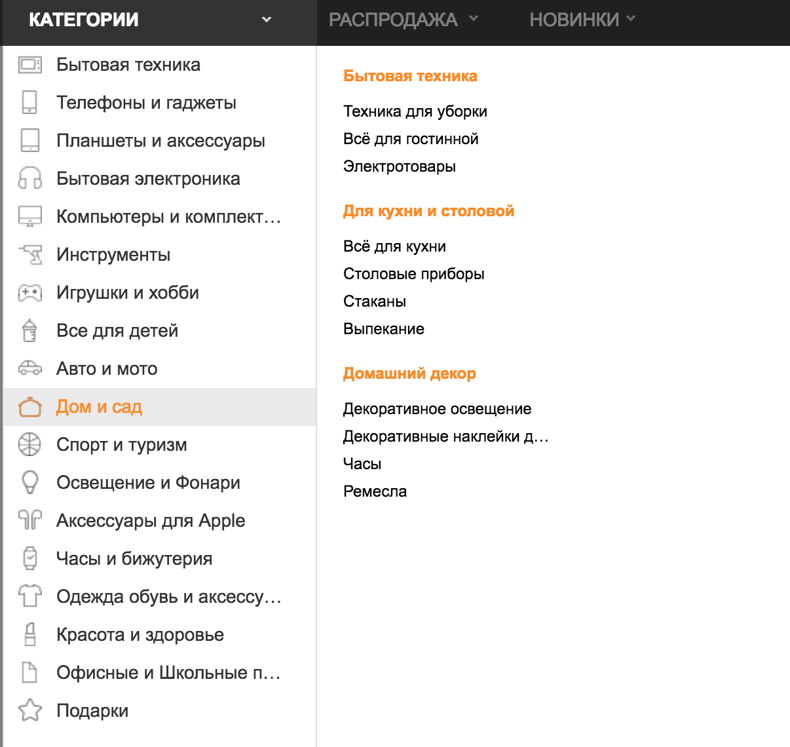Select Красота и здоровье category
The height and width of the screenshot is (747, 790).
point(160,635)
